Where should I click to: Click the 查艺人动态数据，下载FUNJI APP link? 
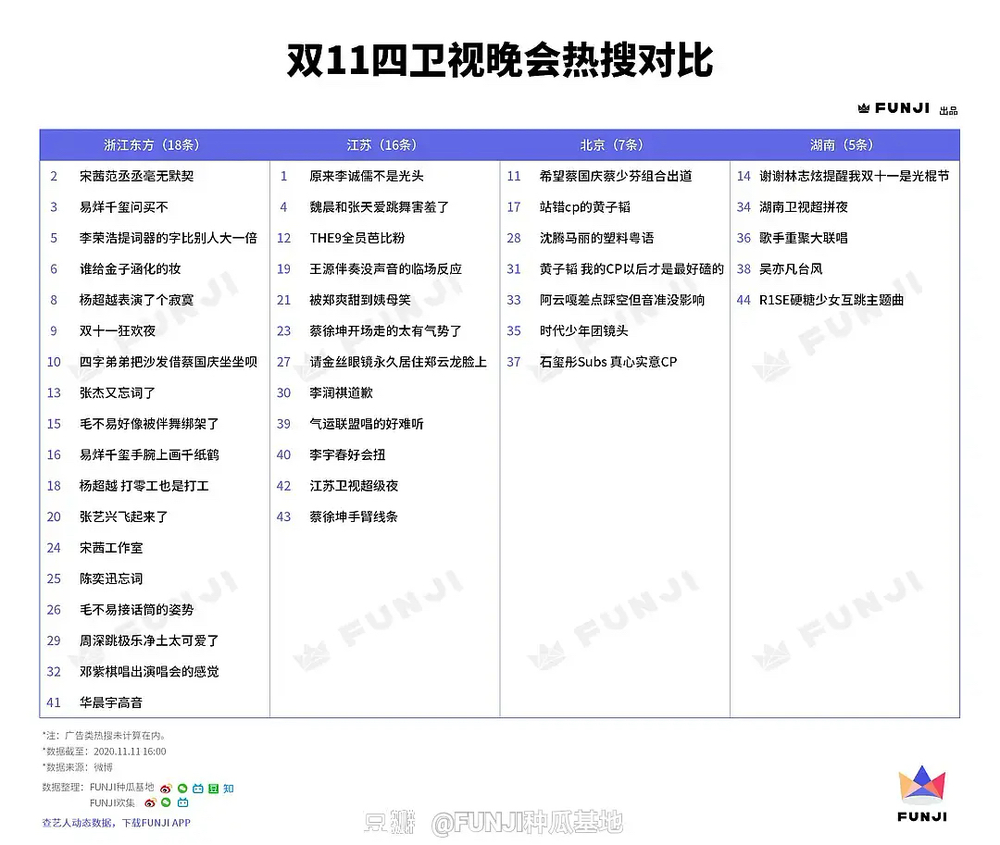click(x=116, y=823)
